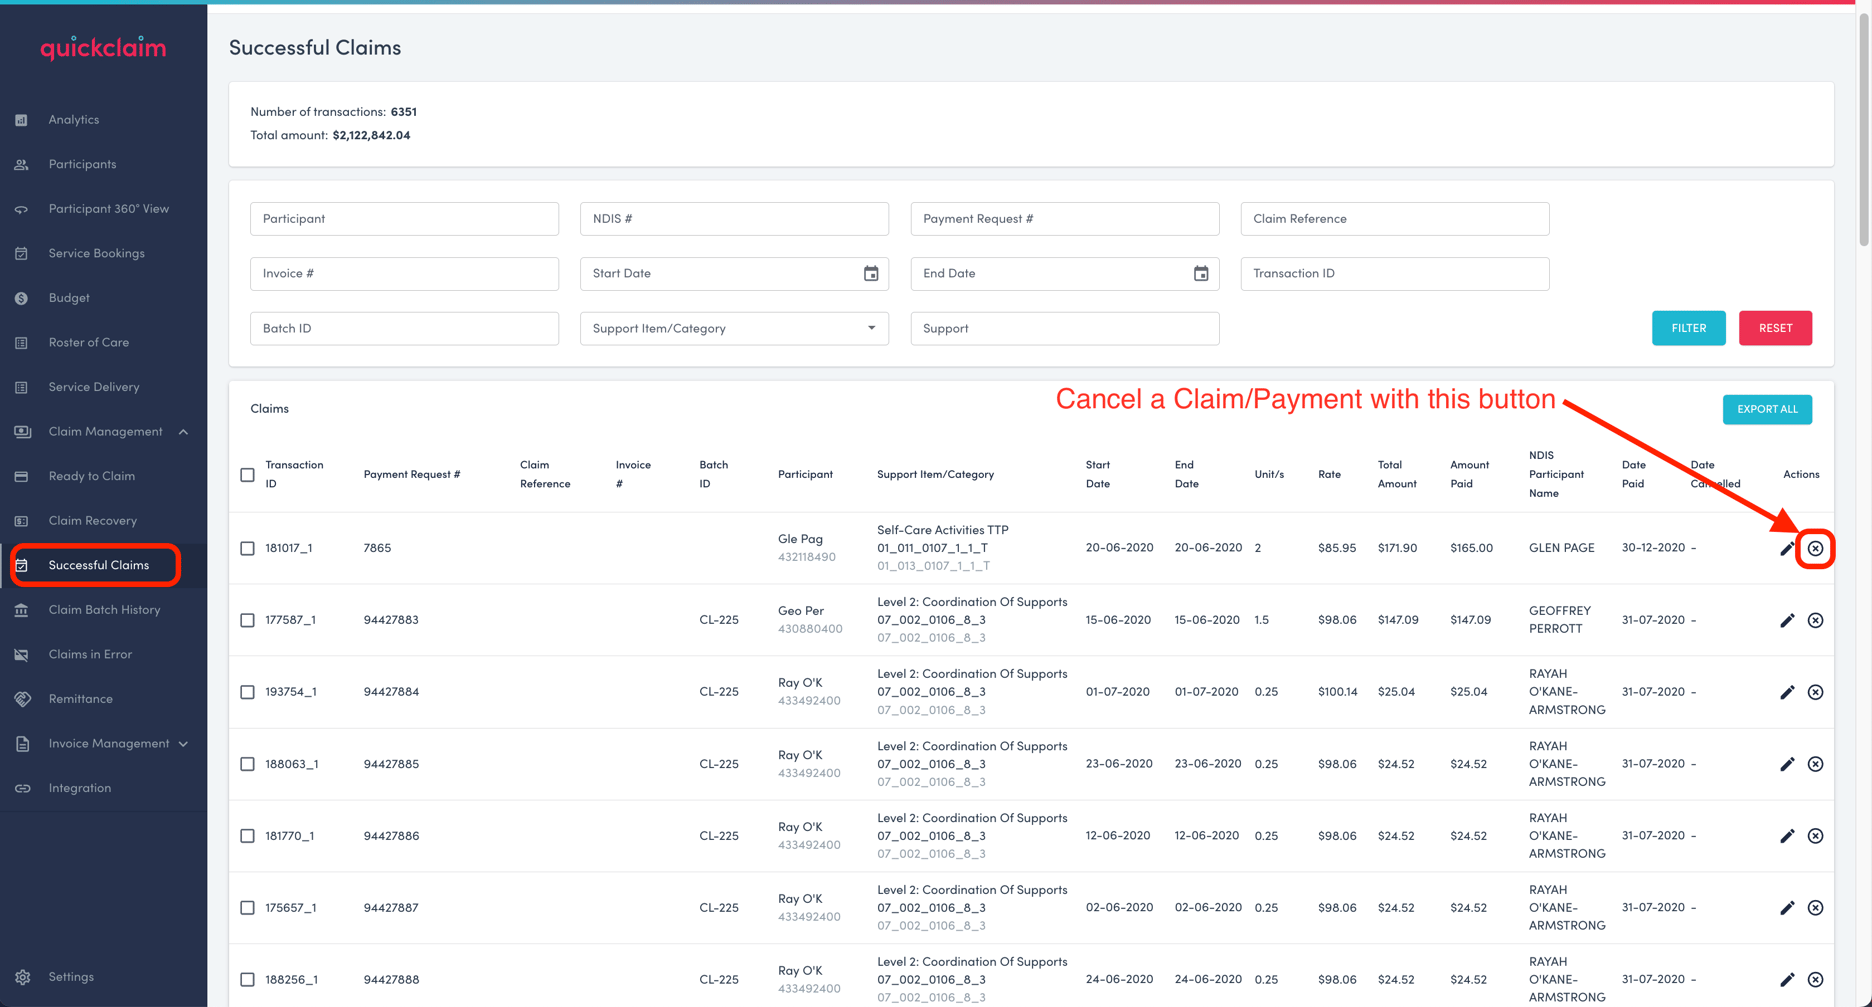1872x1007 pixels.
Task: Click the Remittance icon in the sidebar
Action: coord(23,698)
